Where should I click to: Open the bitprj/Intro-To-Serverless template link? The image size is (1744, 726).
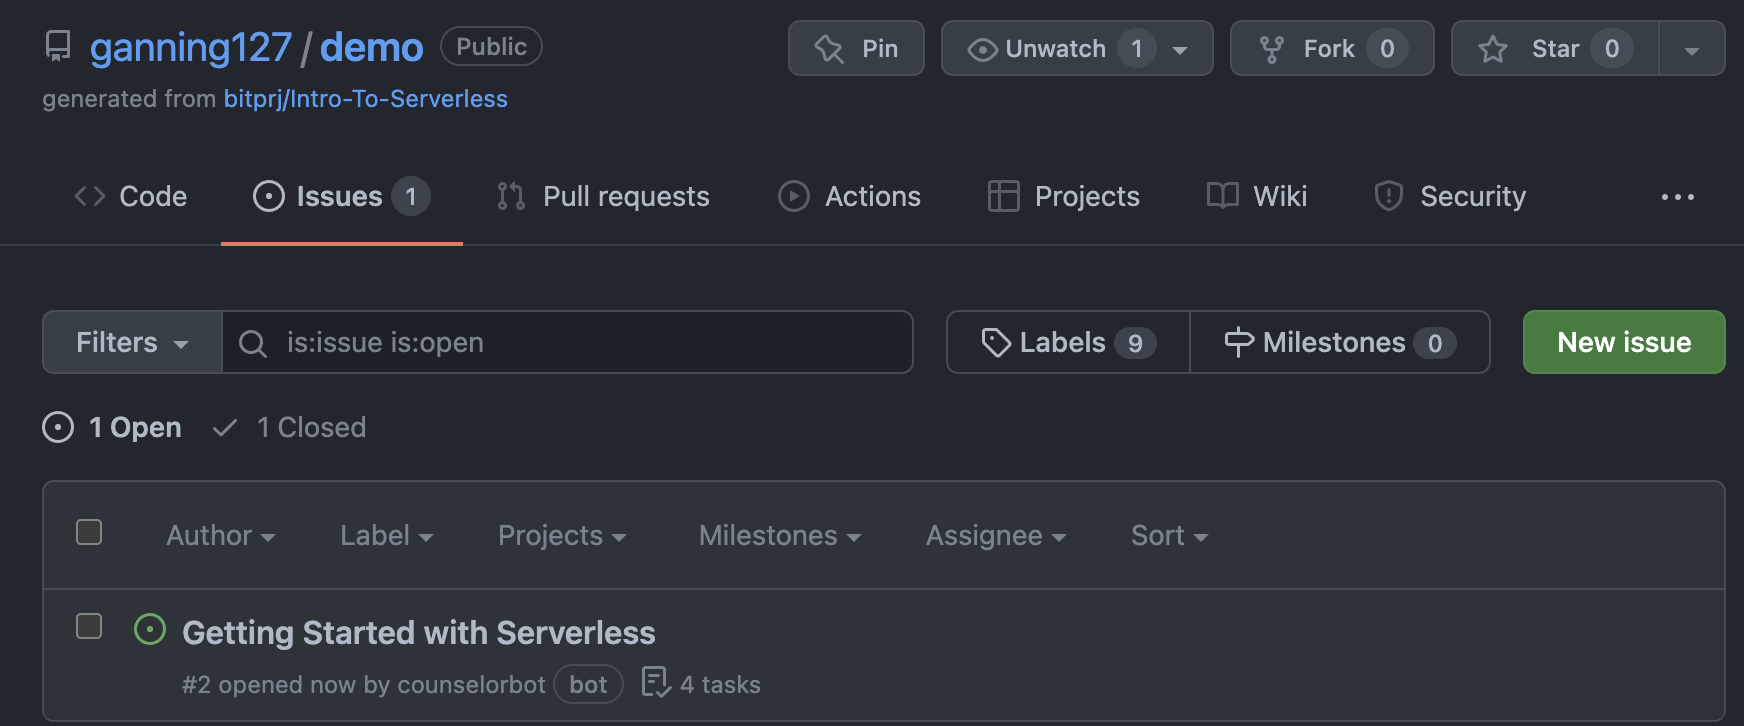(365, 99)
